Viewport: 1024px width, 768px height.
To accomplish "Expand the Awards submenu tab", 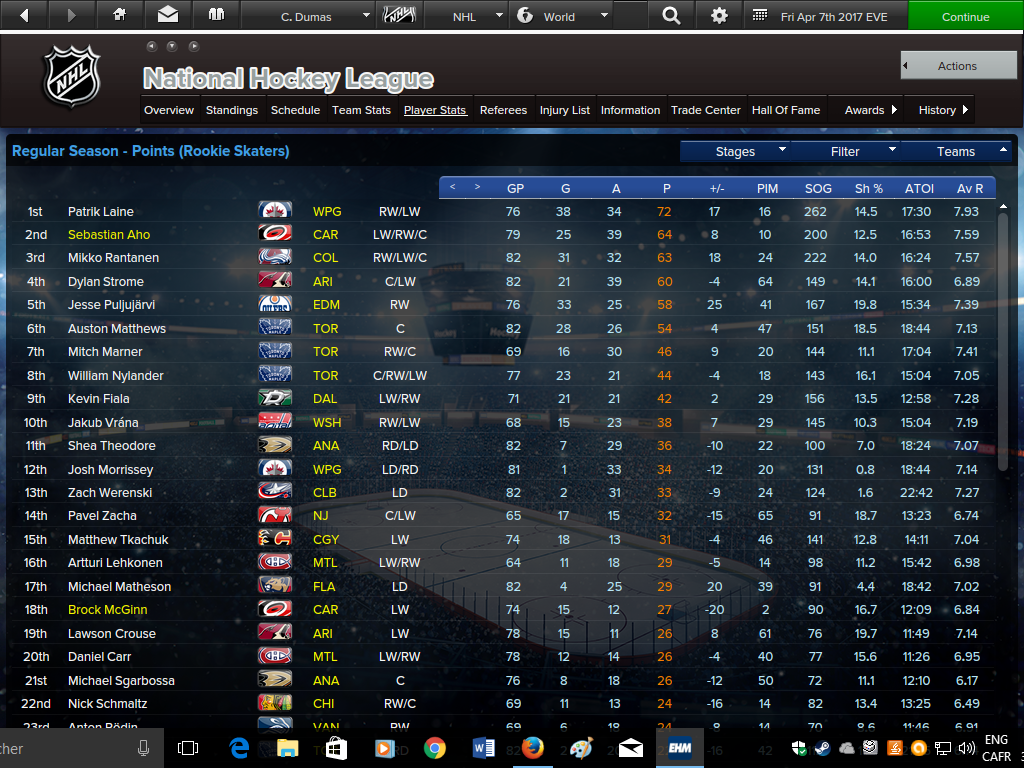I will (x=871, y=110).
